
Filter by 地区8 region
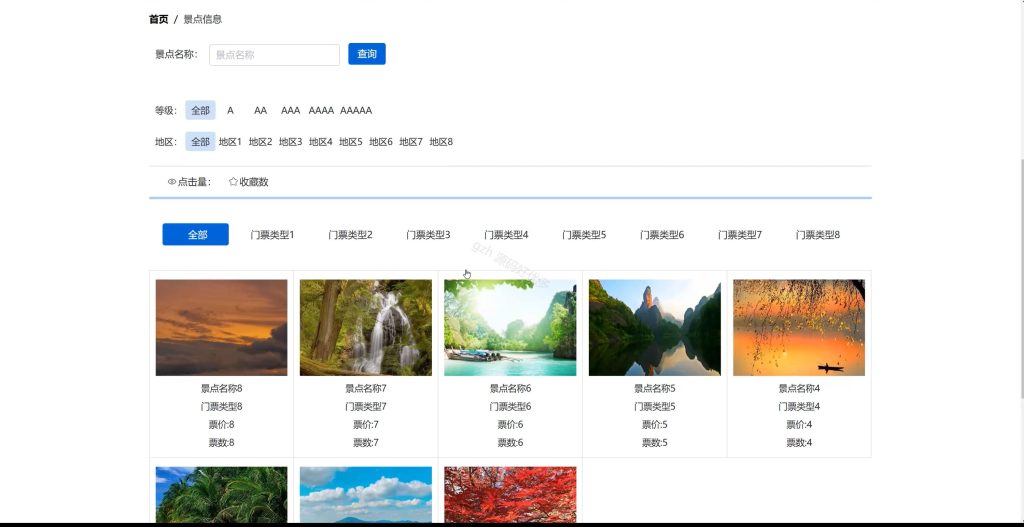coord(441,142)
